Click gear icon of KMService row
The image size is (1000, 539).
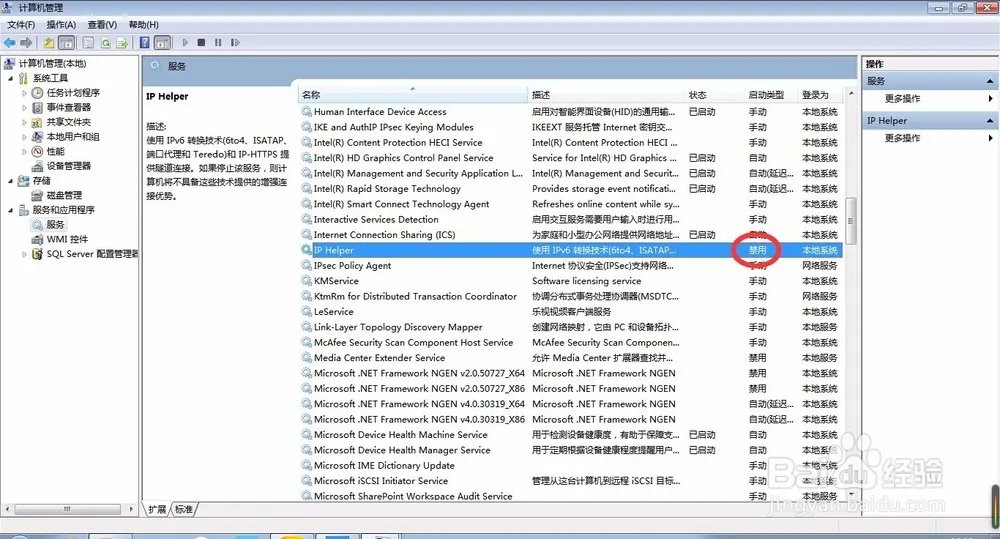pos(307,281)
